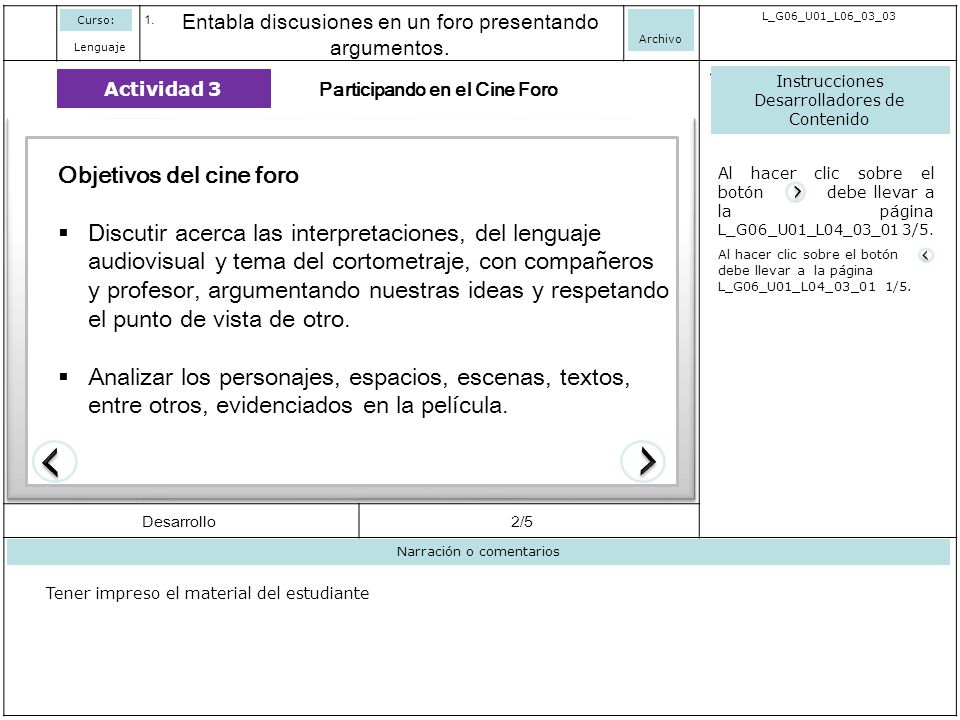This screenshot has width=960, height=720.
Task: Click the Archivo cell in the header
Action: 661,29
